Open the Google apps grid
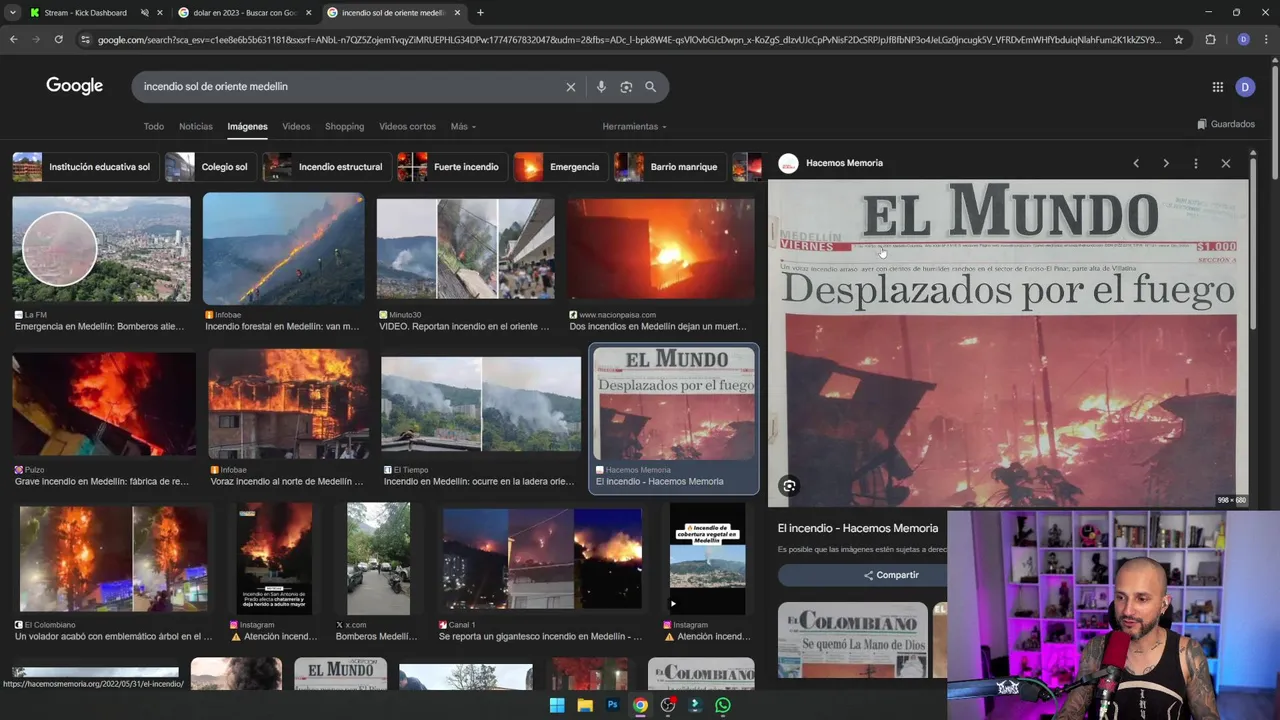The image size is (1280, 720). (1217, 87)
